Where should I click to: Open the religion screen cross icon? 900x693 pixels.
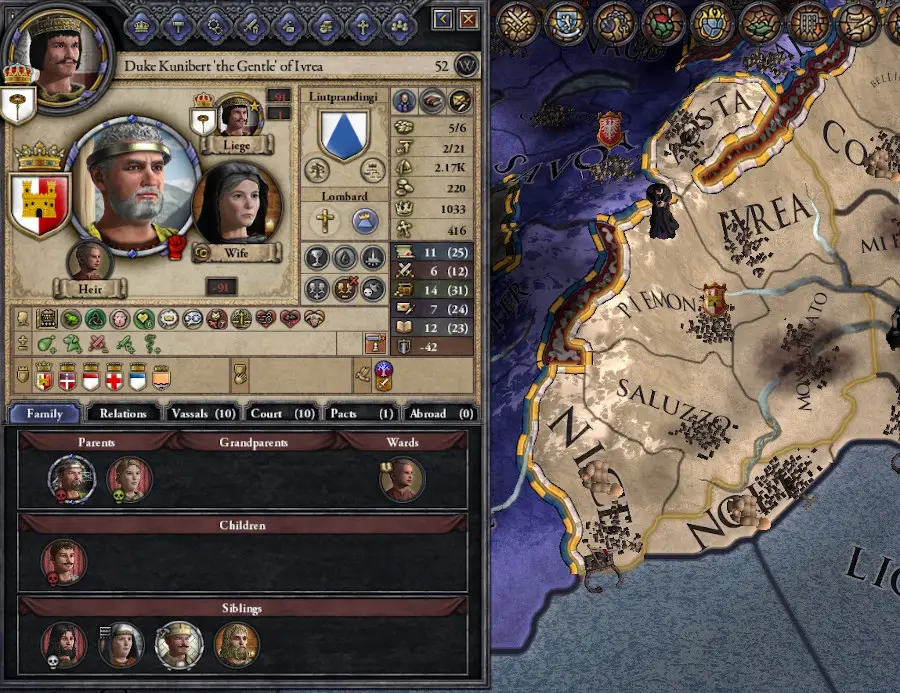point(363,26)
